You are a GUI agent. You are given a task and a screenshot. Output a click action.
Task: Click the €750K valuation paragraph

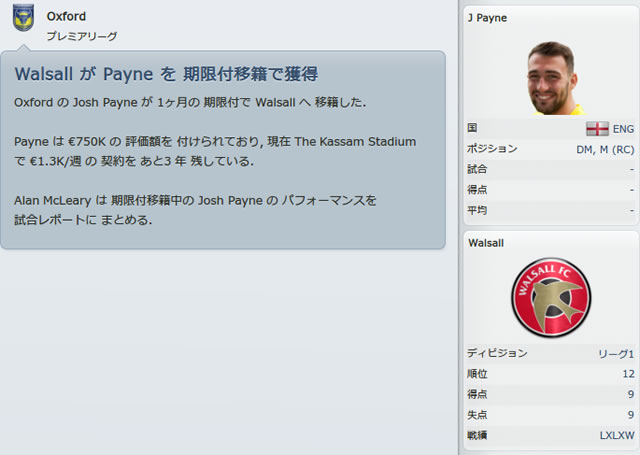point(215,151)
